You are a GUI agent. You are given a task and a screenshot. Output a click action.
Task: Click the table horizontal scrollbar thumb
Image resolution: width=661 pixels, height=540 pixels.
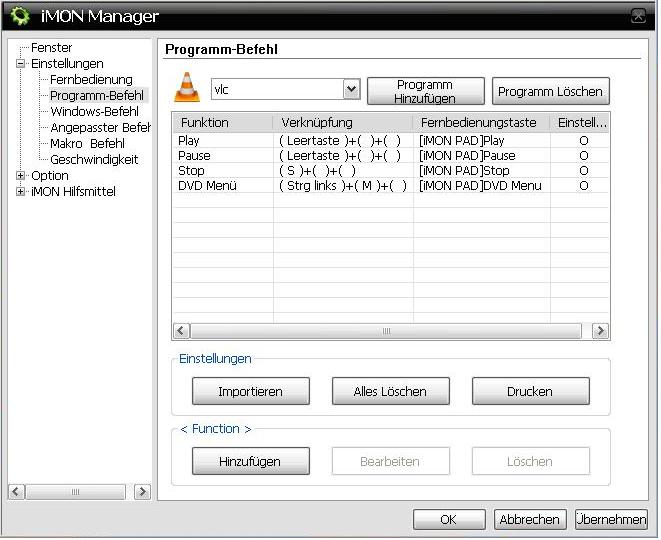(386, 331)
